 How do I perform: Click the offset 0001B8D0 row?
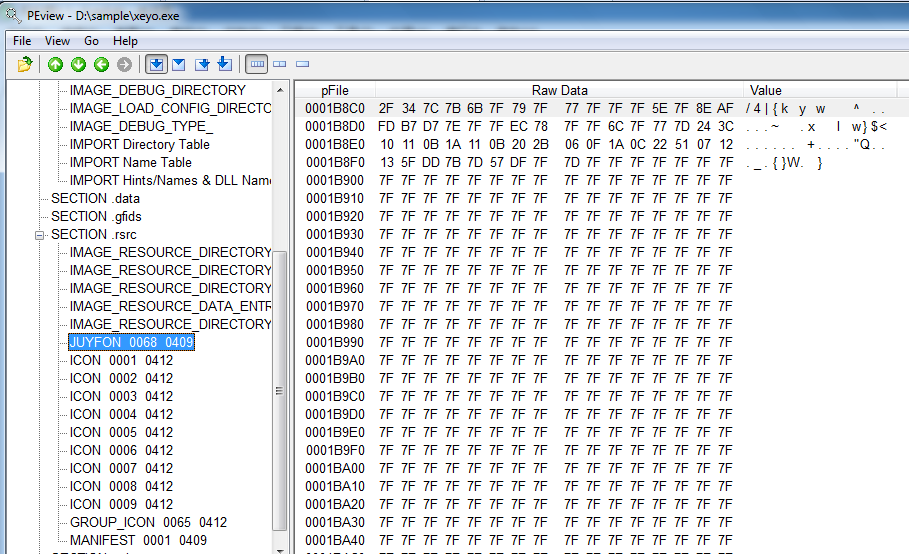coord(602,126)
